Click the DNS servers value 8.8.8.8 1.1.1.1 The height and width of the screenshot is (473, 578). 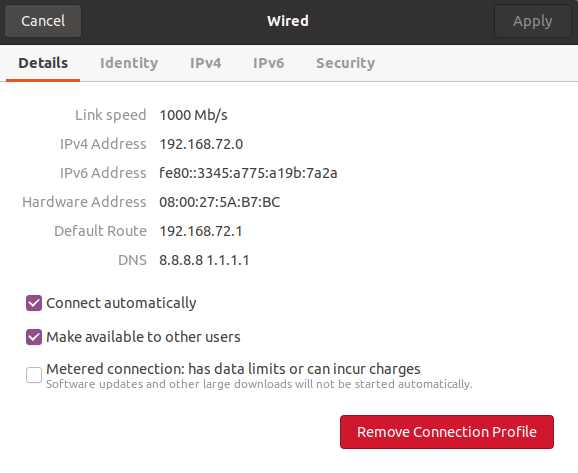[204, 260]
